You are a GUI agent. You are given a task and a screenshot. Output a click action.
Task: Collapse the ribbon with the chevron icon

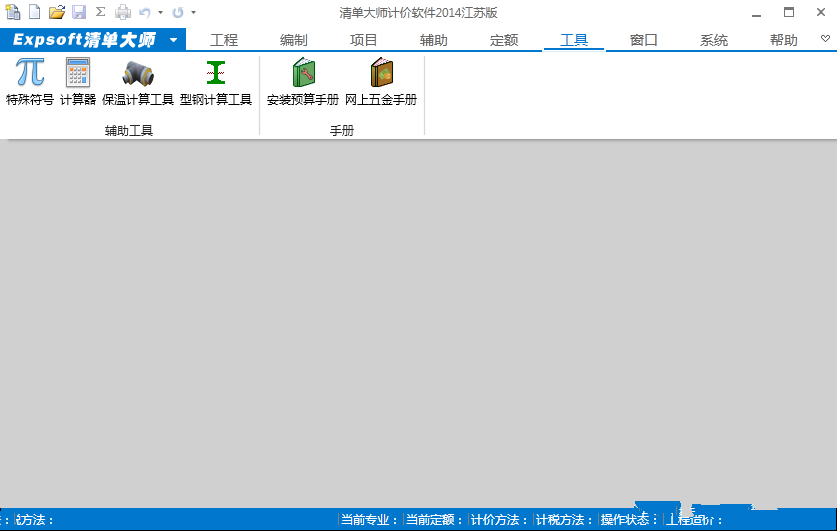[x=825, y=38]
